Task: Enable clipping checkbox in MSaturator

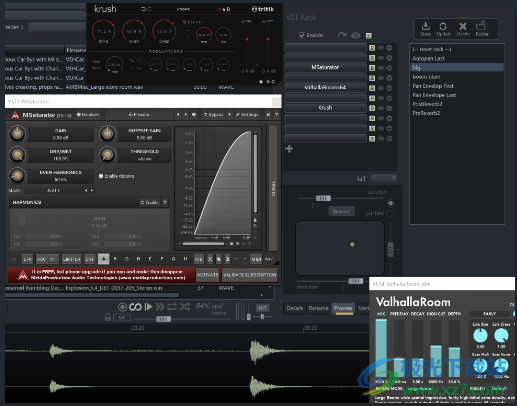Action: click(101, 176)
